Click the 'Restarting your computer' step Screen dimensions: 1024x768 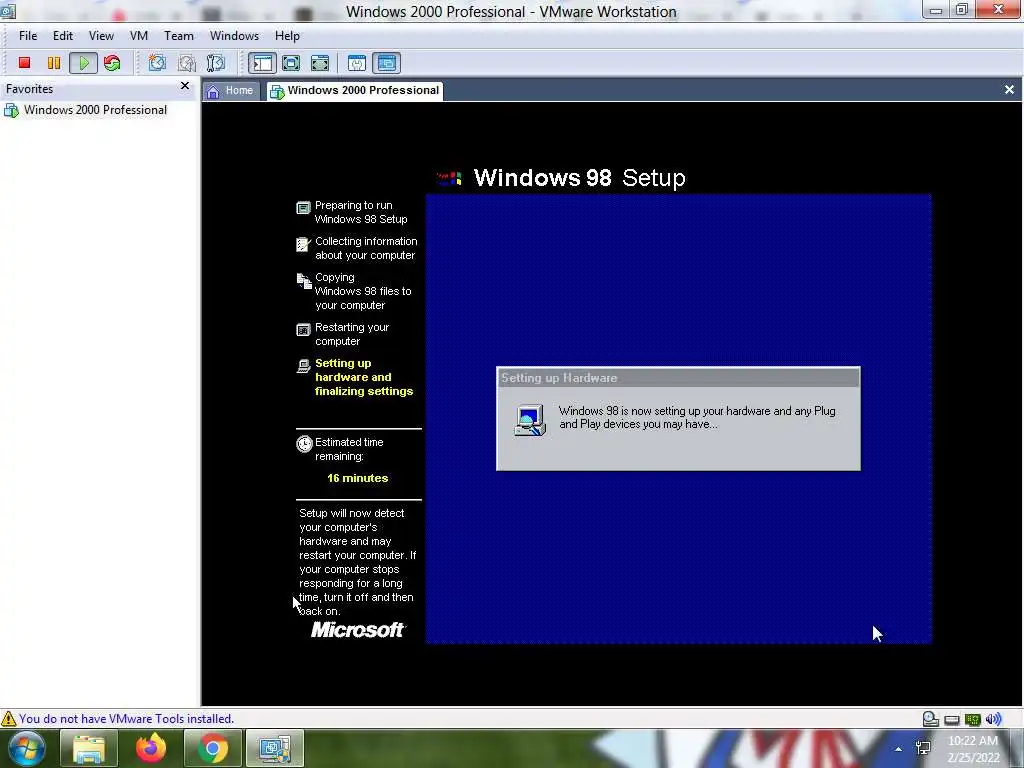351,334
